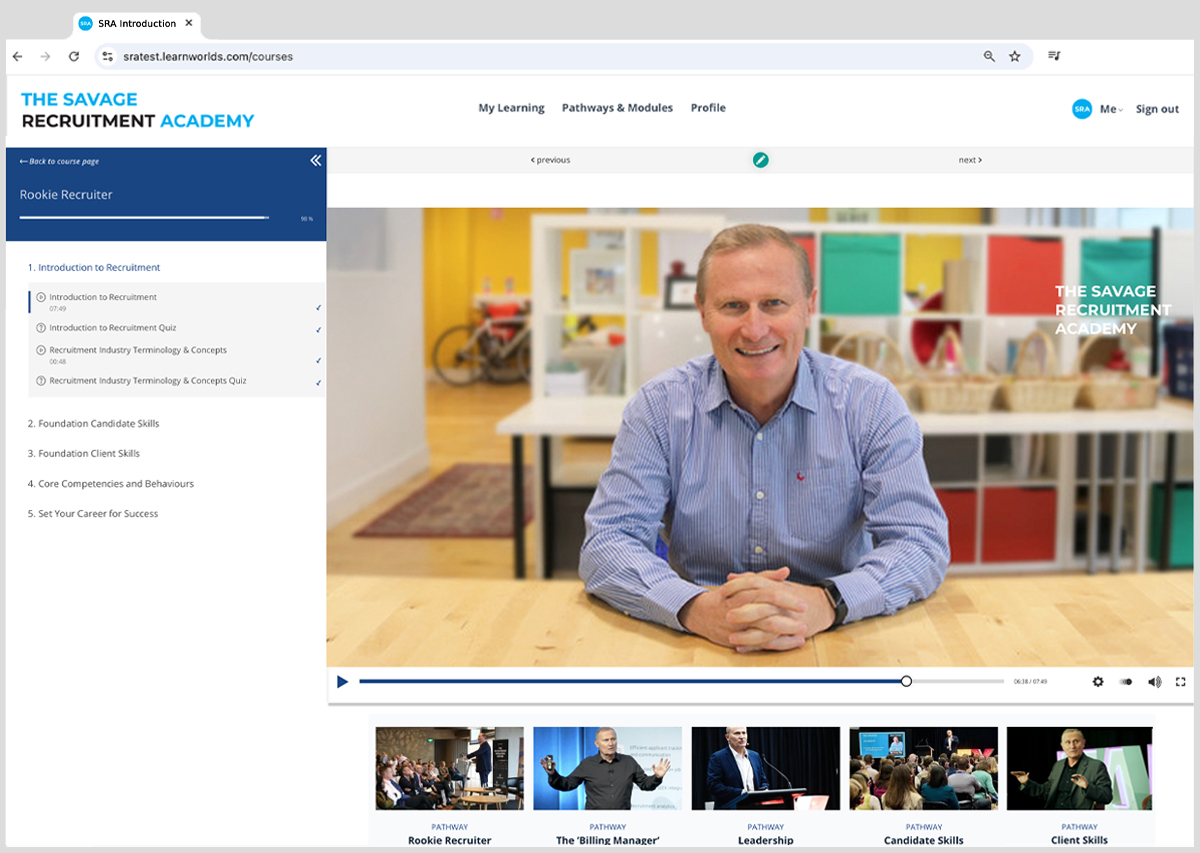This screenshot has height=853, width=1200.
Task: Click the site info icon in address bar
Action: (x=108, y=57)
